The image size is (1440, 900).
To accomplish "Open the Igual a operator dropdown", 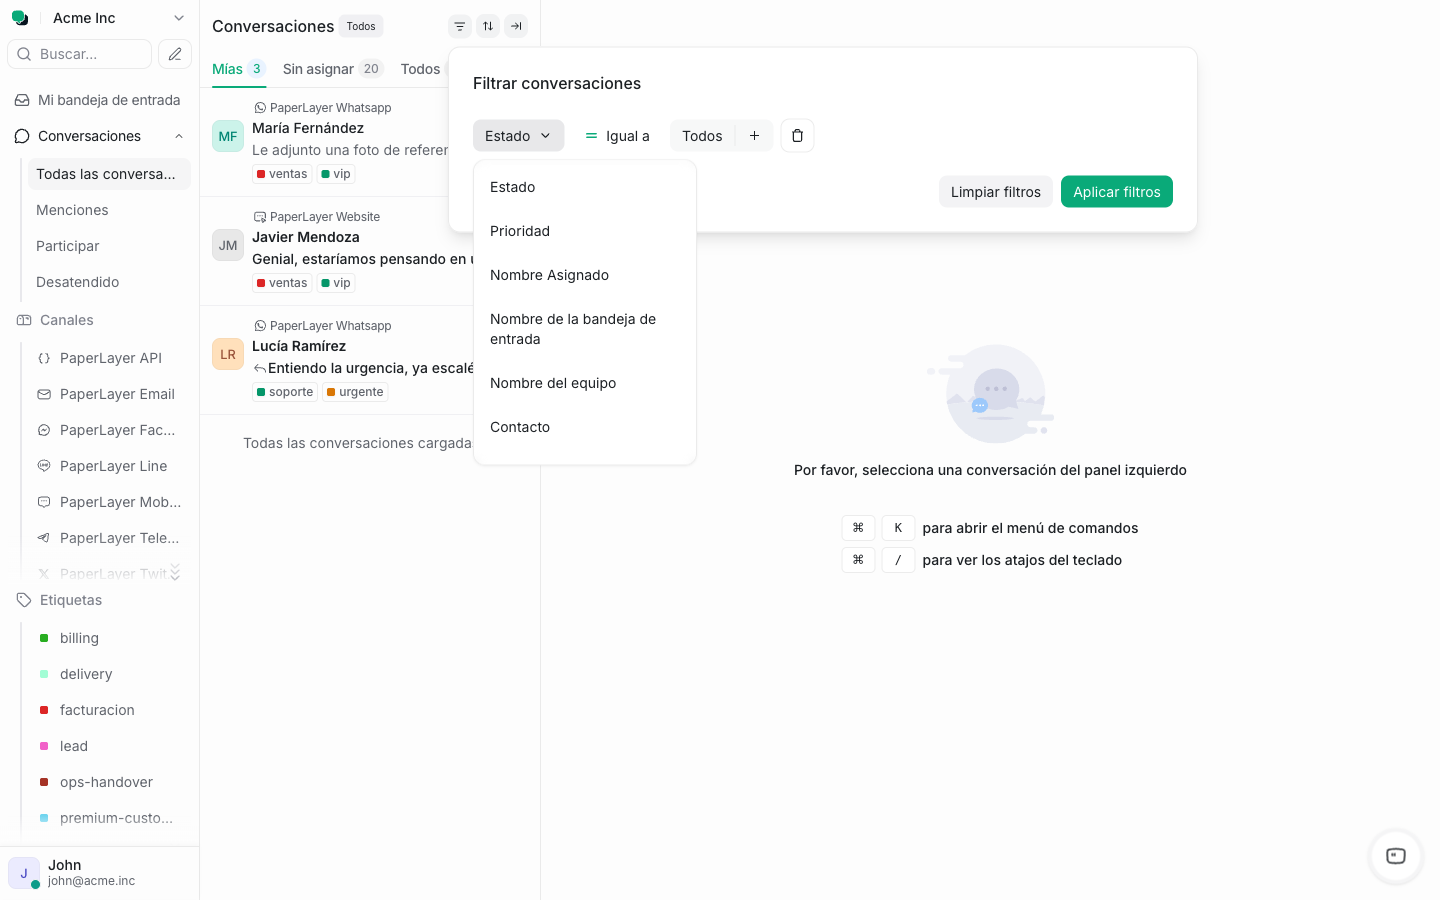I will [617, 136].
